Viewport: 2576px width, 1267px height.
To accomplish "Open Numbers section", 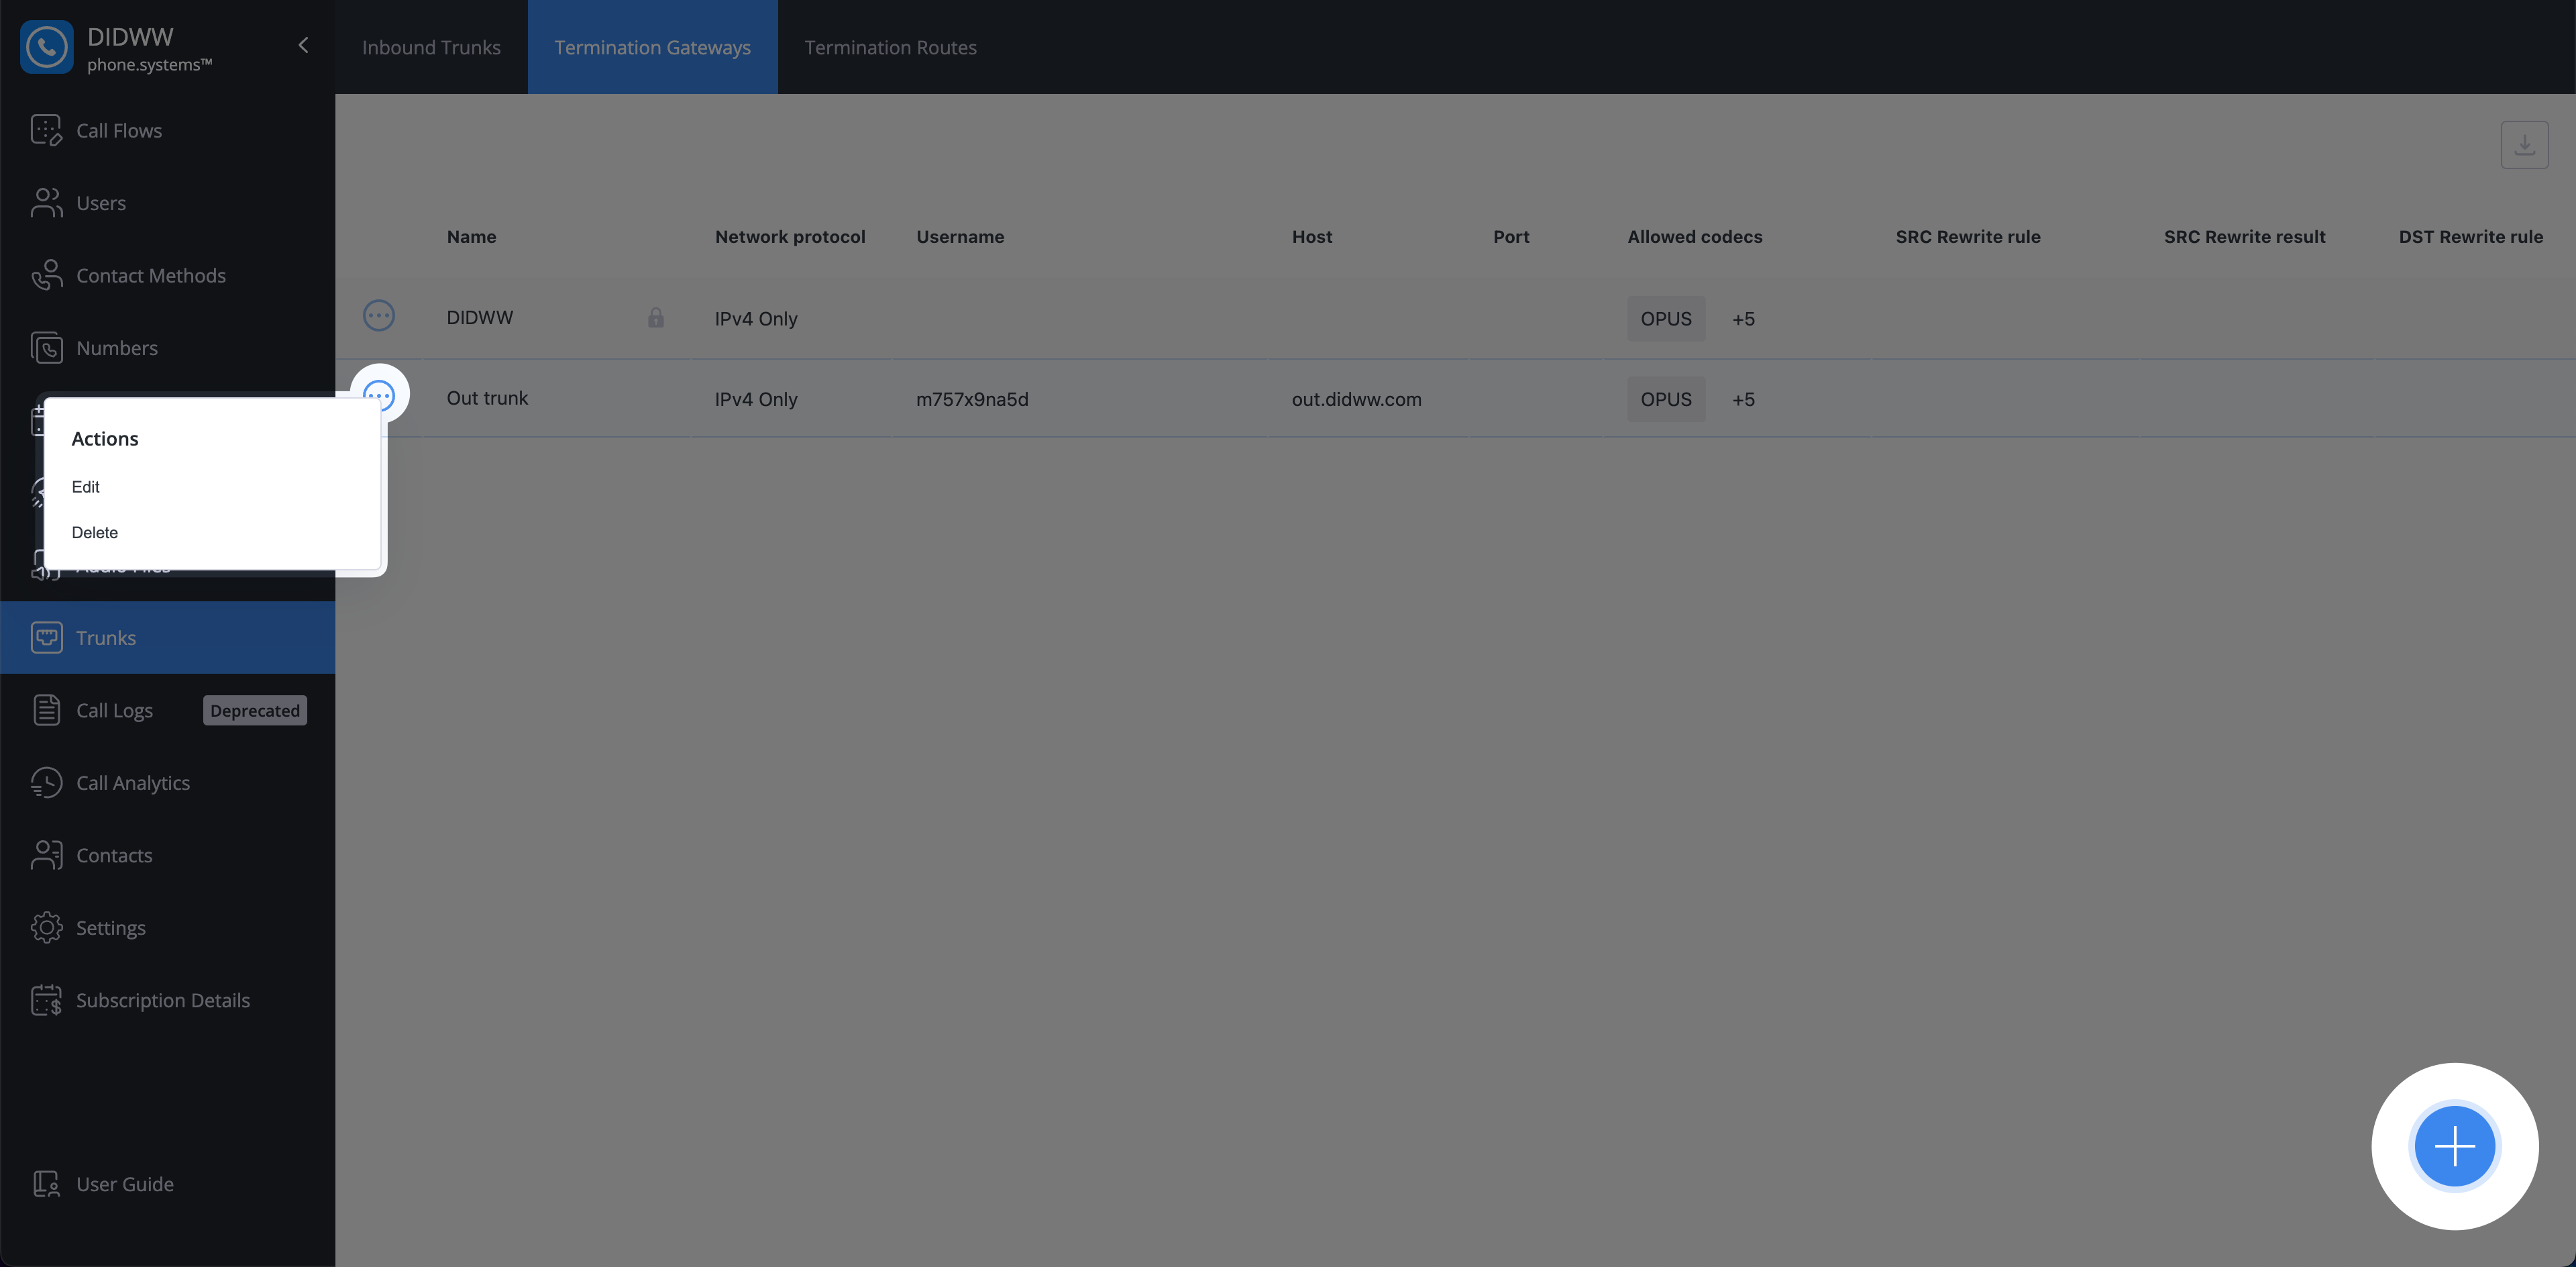I will 168,348.
